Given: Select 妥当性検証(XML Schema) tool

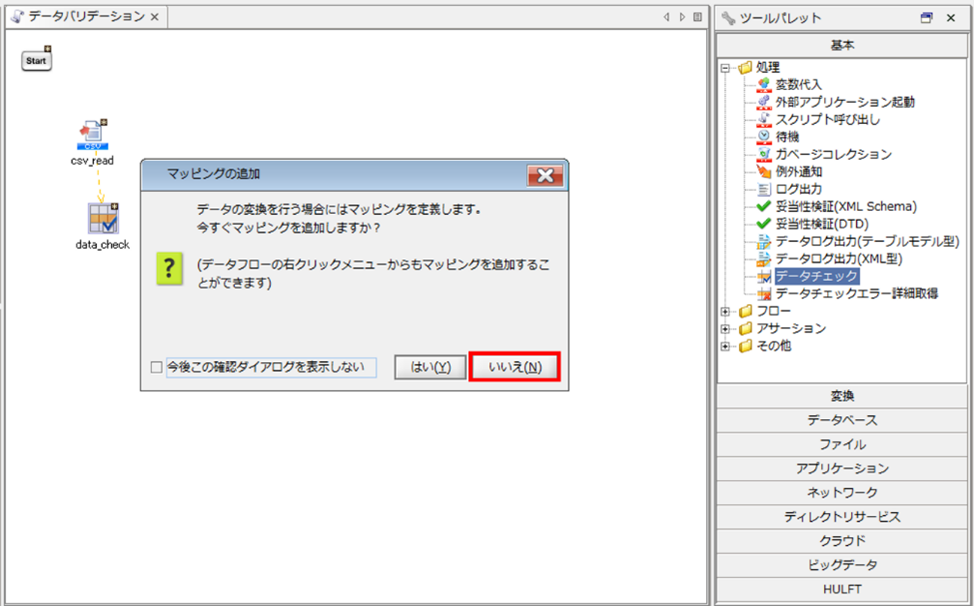Looking at the screenshot, I should tap(845, 207).
